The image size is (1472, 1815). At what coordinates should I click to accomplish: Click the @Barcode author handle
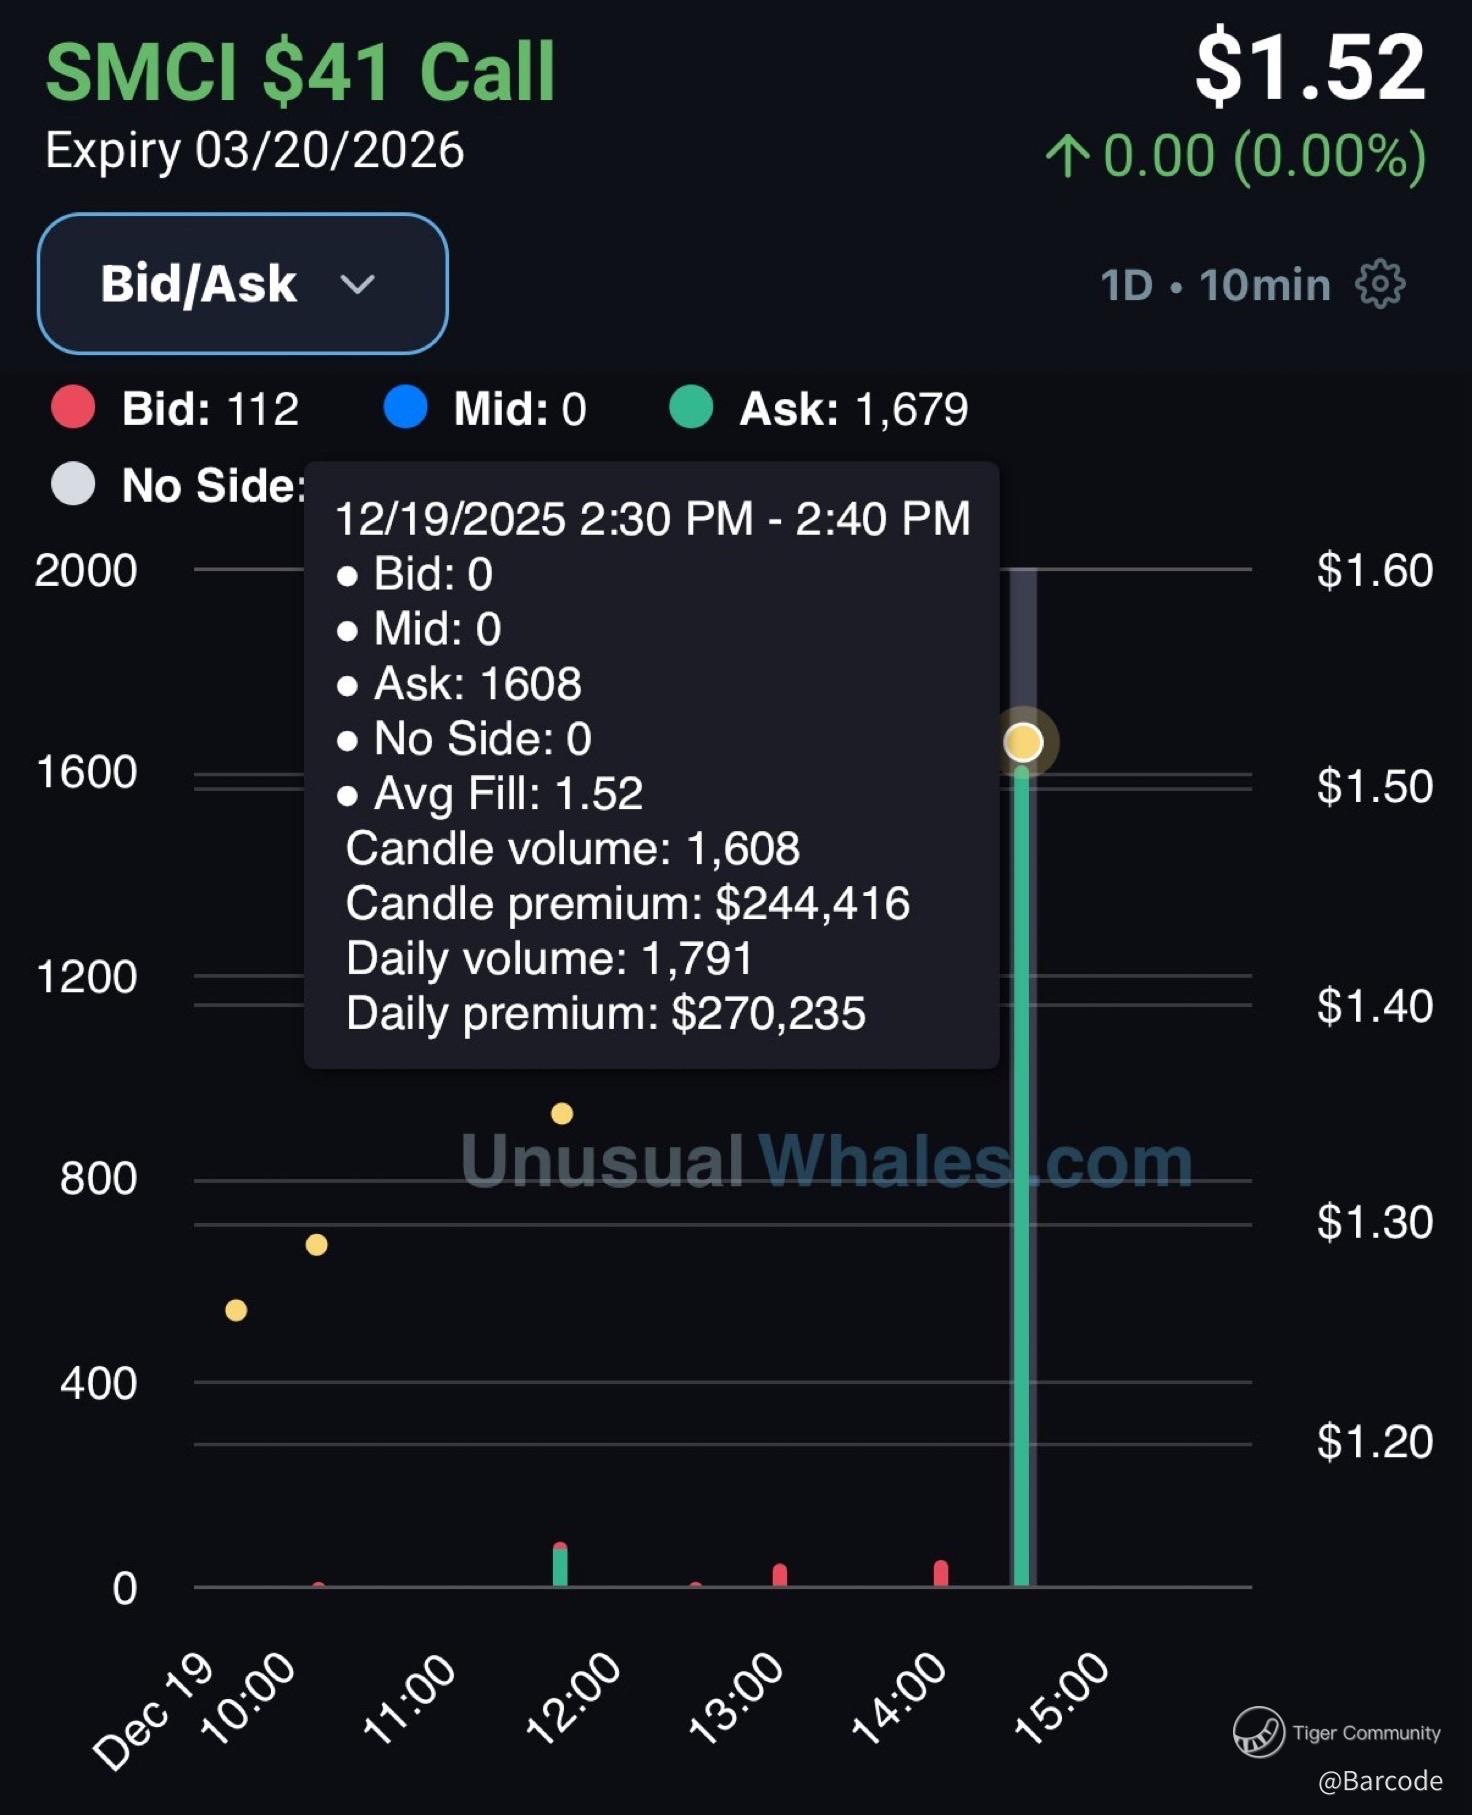tap(1380, 1781)
